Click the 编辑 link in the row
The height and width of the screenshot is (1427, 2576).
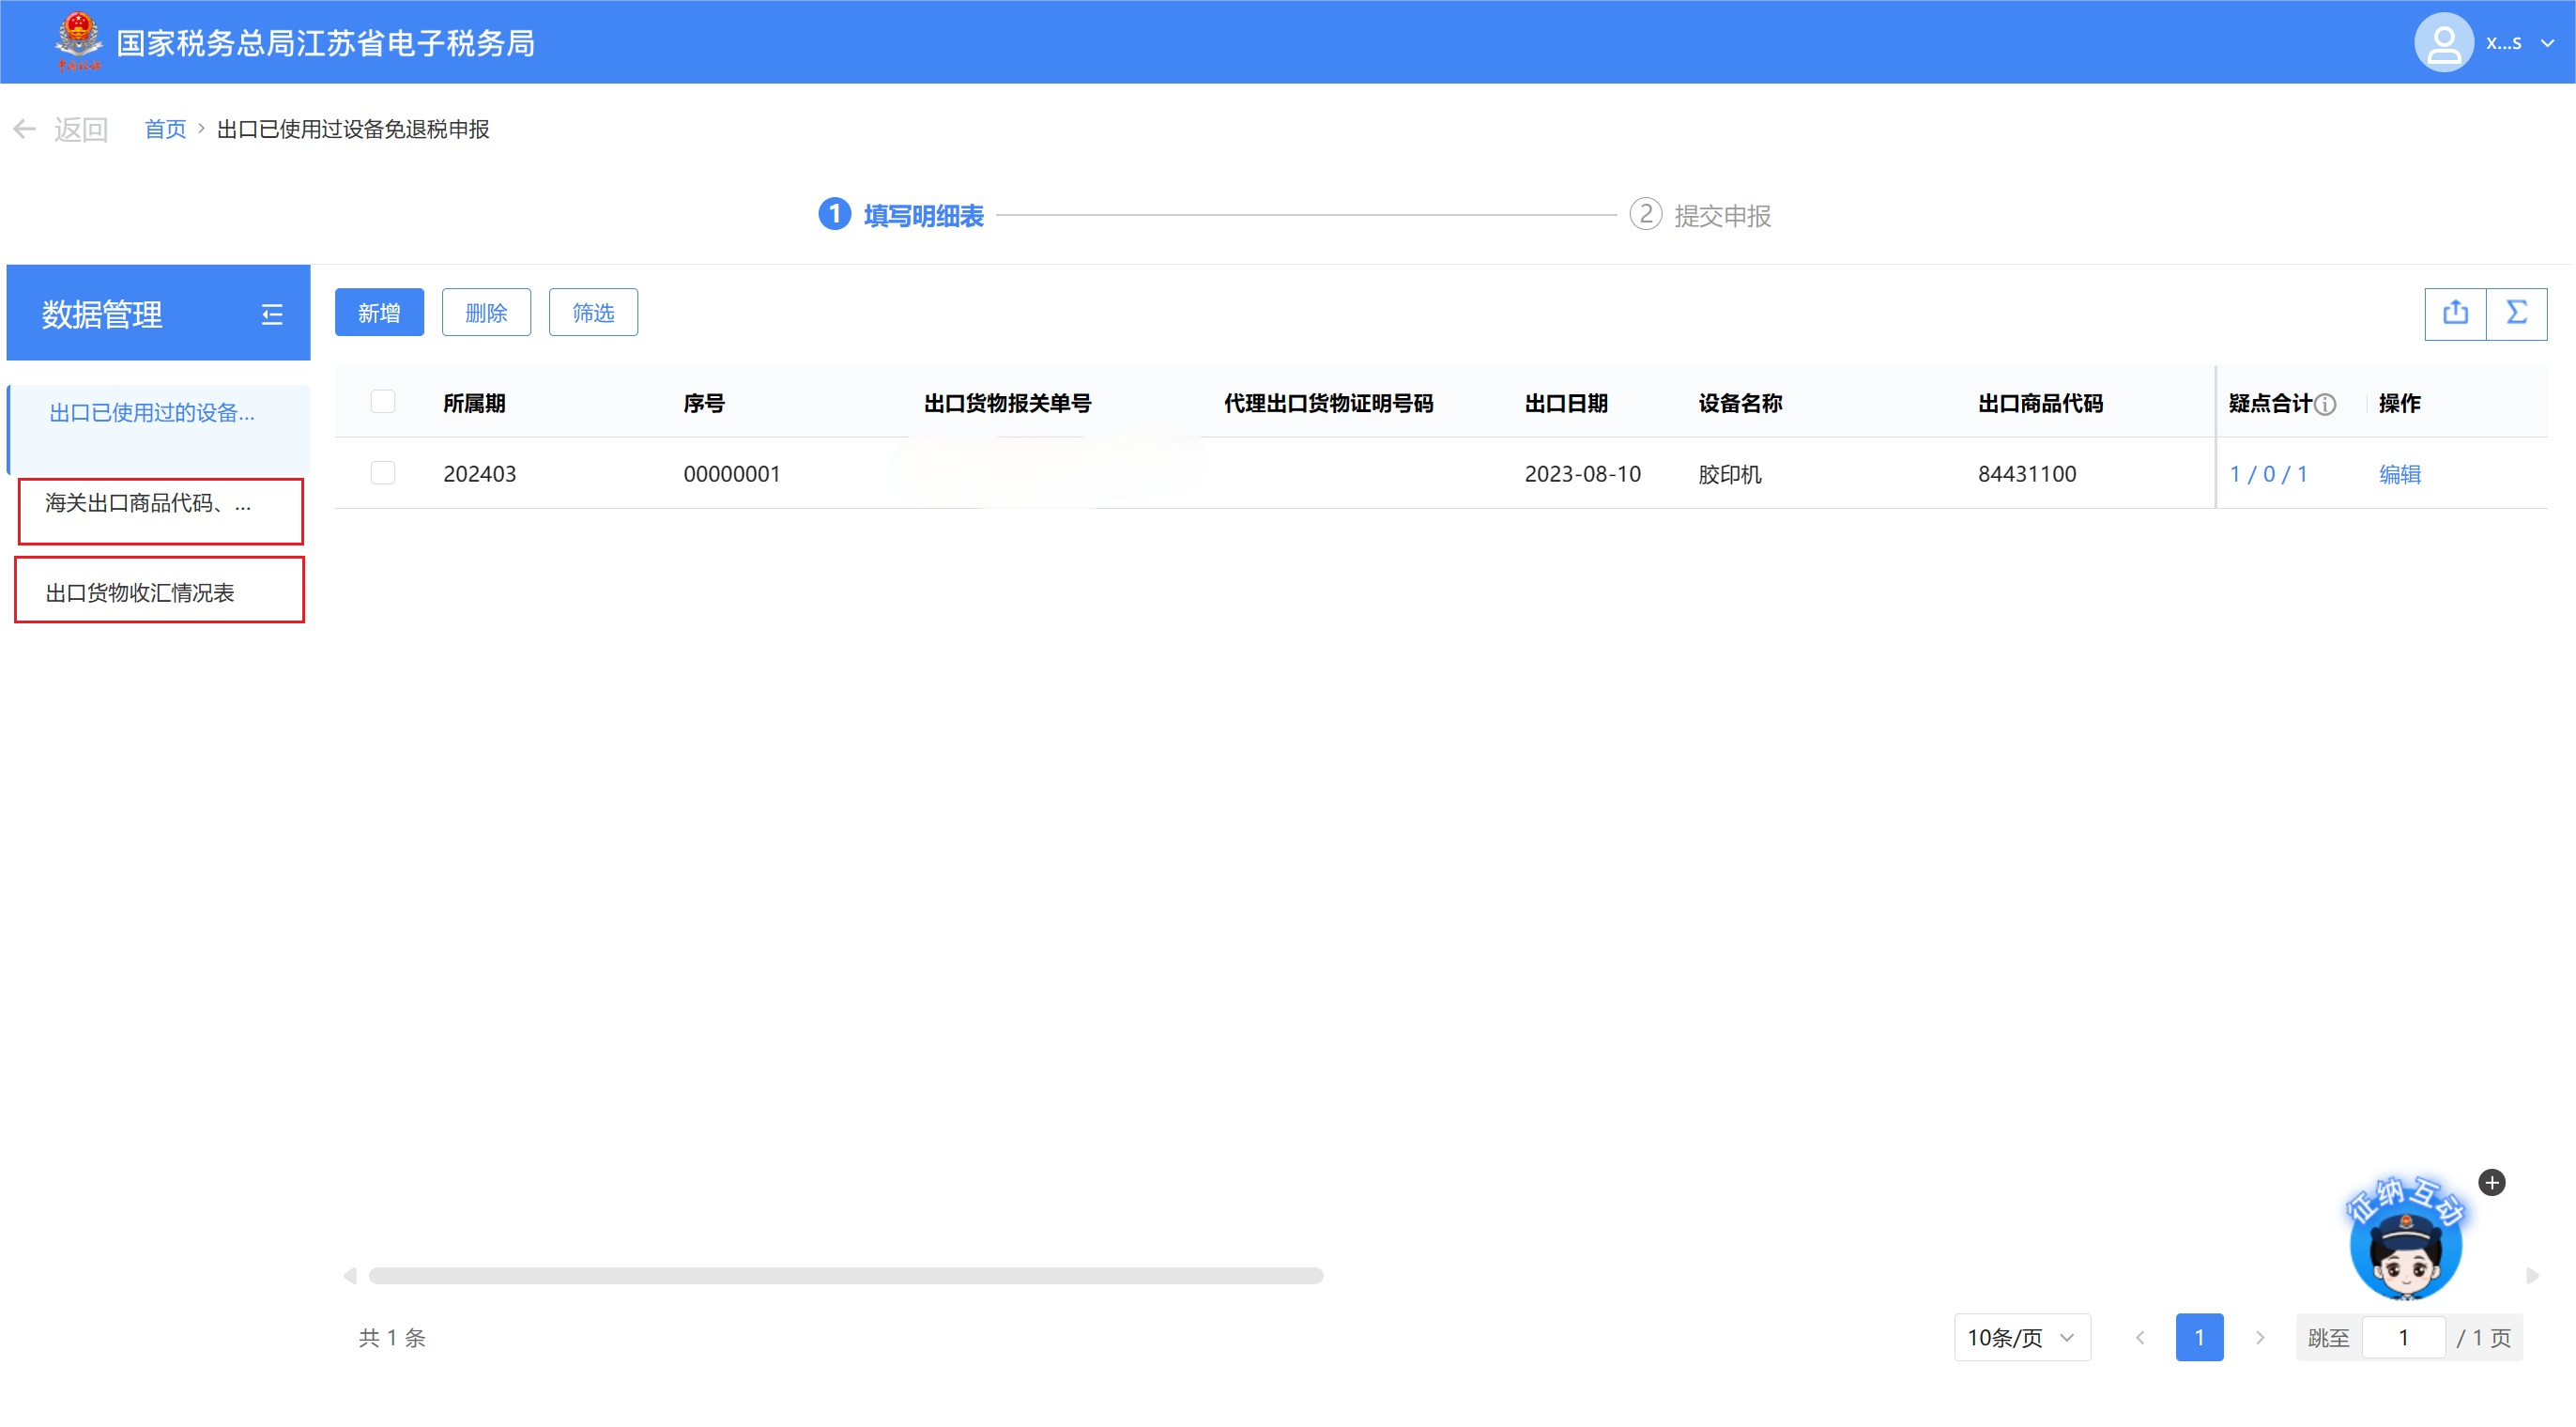pos(2399,474)
